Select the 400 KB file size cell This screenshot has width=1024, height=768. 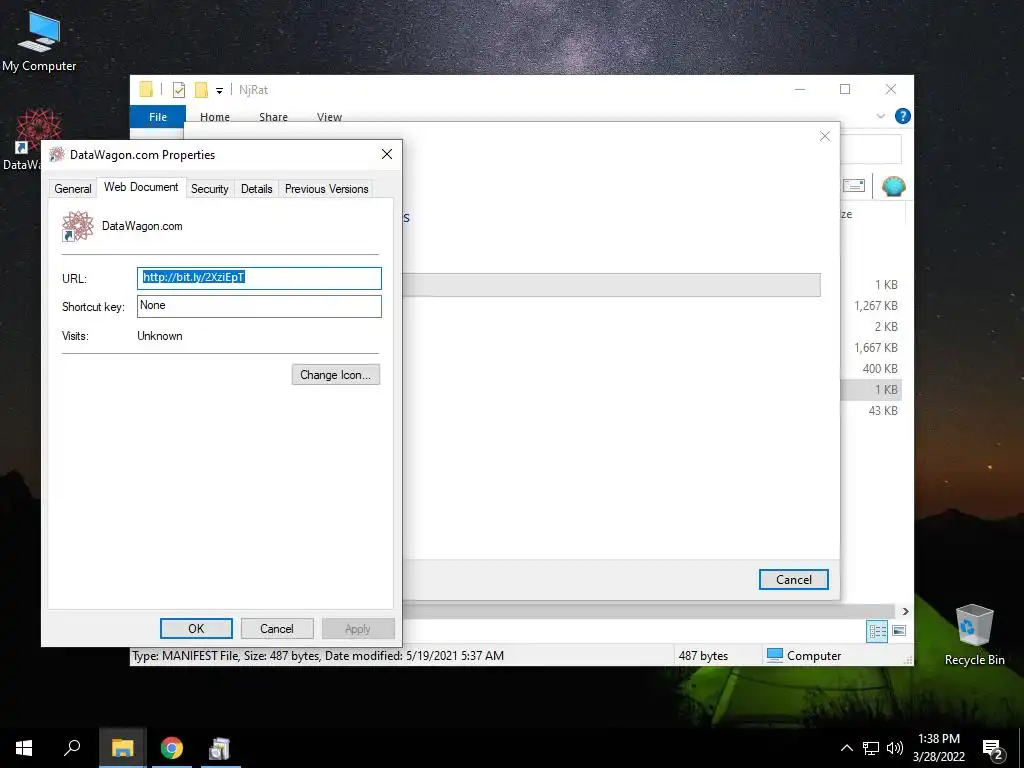[880, 368]
